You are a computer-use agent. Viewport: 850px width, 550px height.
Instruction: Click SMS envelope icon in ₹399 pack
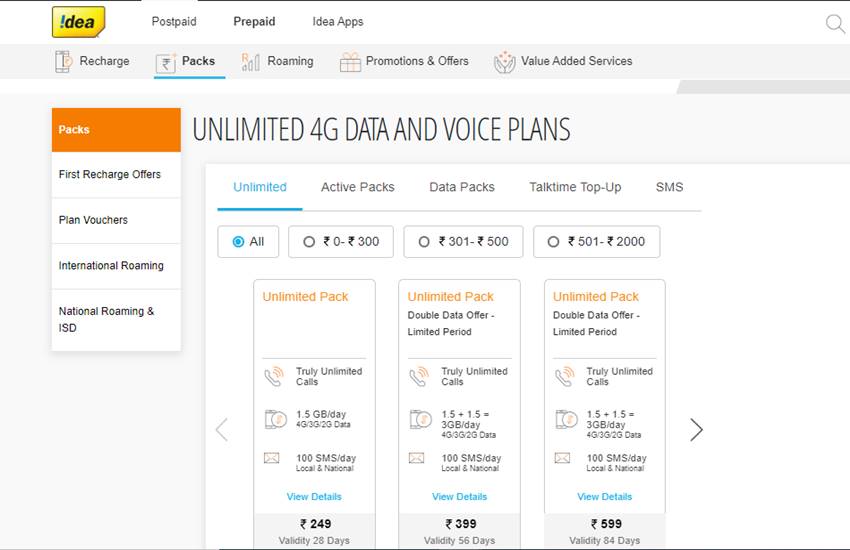click(416, 458)
